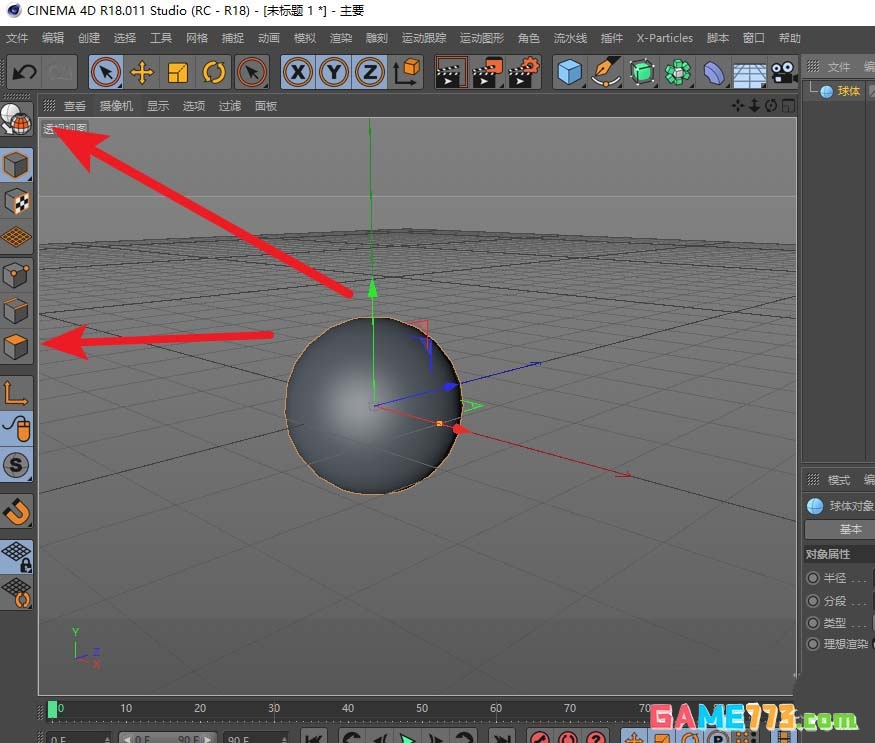Viewport: 875px width, 743px height.
Task: Open the 模拟 menu in the menu bar
Action: (x=304, y=38)
